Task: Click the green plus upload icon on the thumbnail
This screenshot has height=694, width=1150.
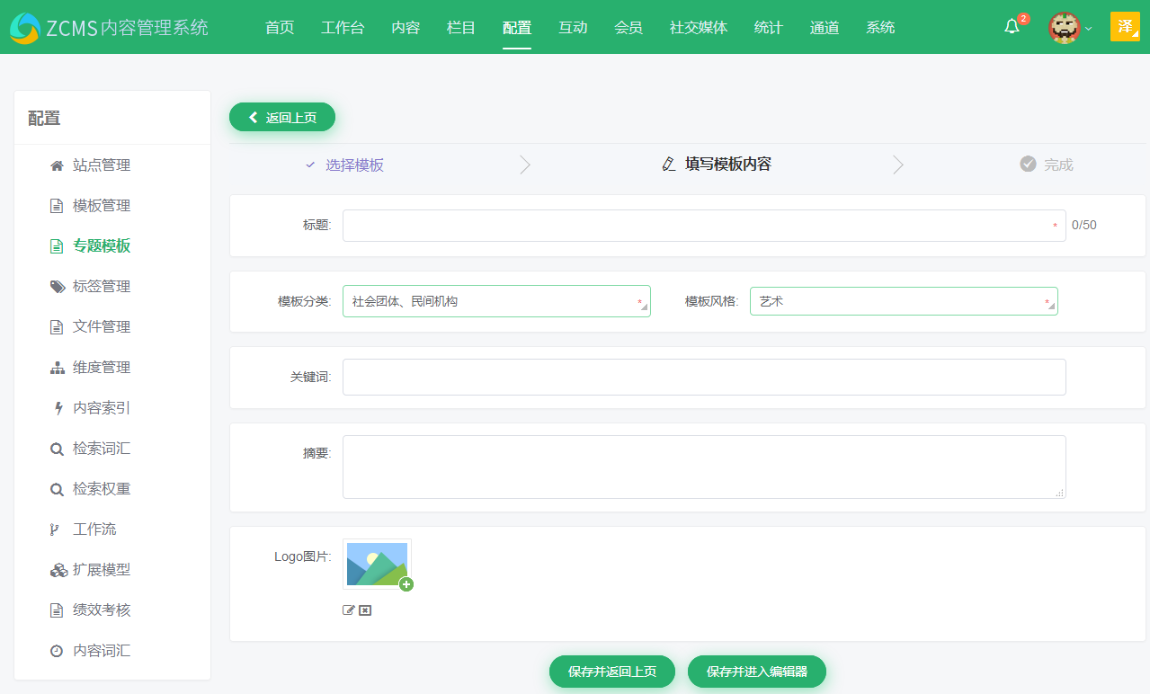Action: (x=404, y=584)
